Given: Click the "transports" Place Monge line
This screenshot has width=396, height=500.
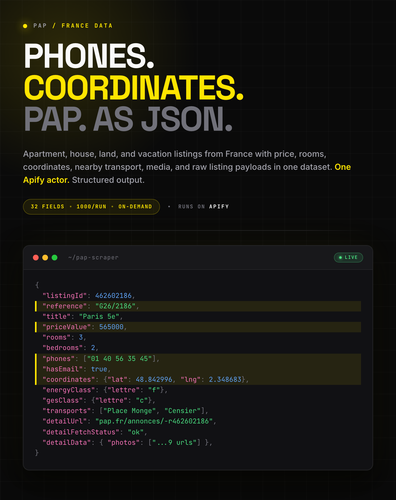Looking at the screenshot, I should tap(125, 411).
